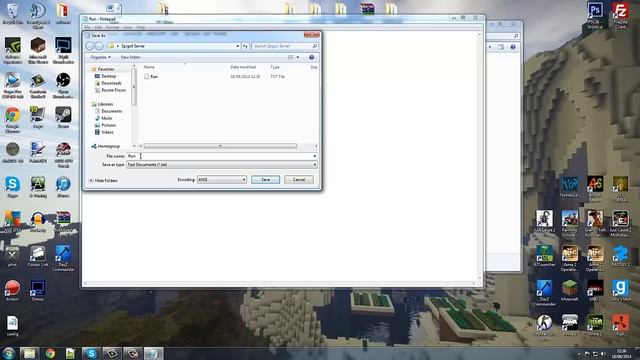Viewport: 640px width, 360px height.
Task: Select the Music library
Action: [x=107, y=118]
